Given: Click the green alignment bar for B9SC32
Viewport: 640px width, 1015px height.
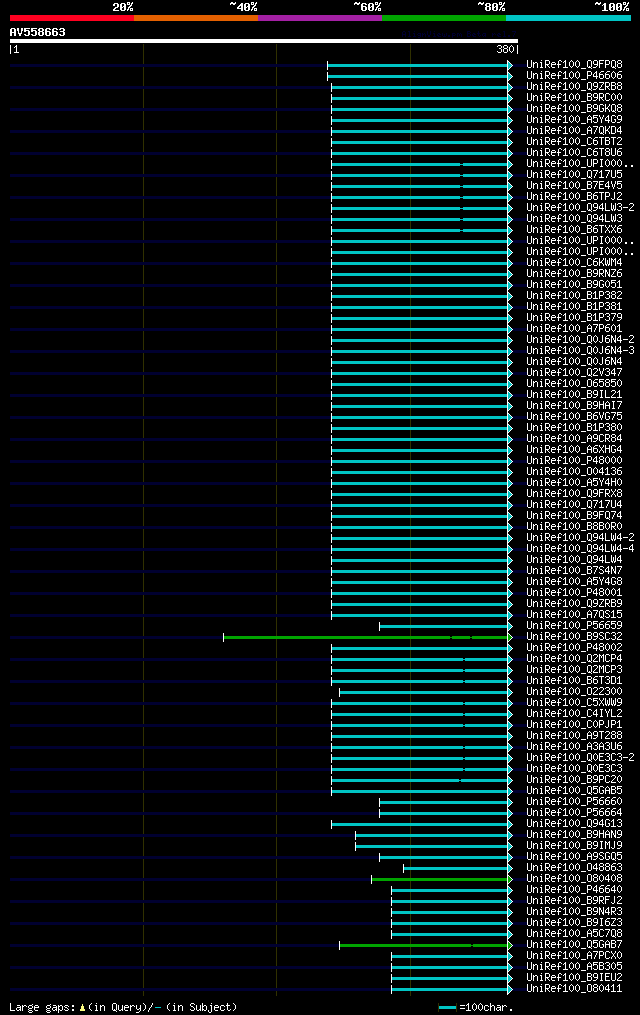Looking at the screenshot, I should point(367,638).
